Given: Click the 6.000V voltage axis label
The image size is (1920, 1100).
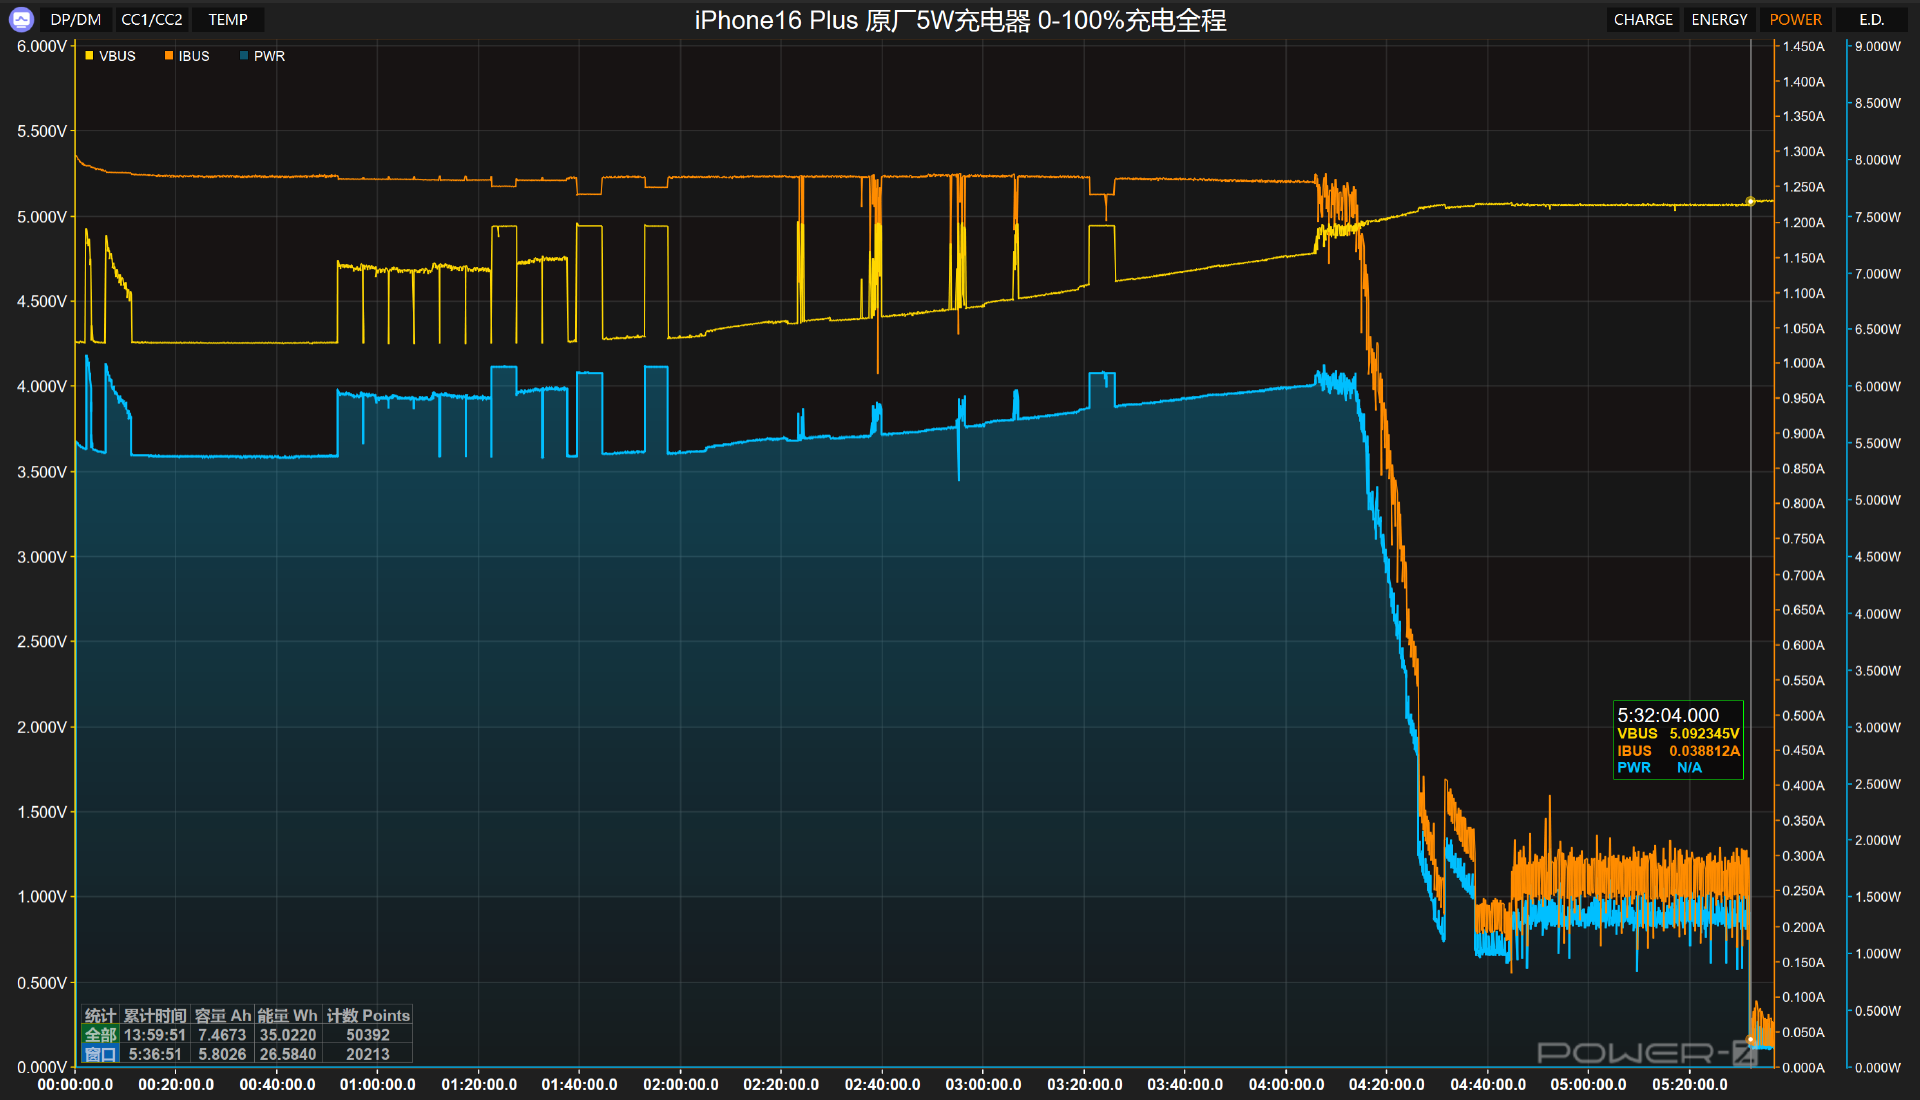Looking at the screenshot, I should point(41,46).
